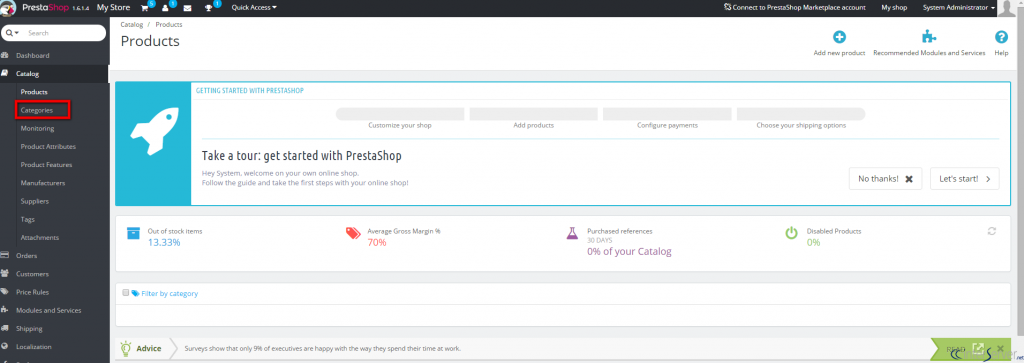The height and width of the screenshot is (363, 1024).
Task: Open Suppliers submenu item
Action: (35, 202)
